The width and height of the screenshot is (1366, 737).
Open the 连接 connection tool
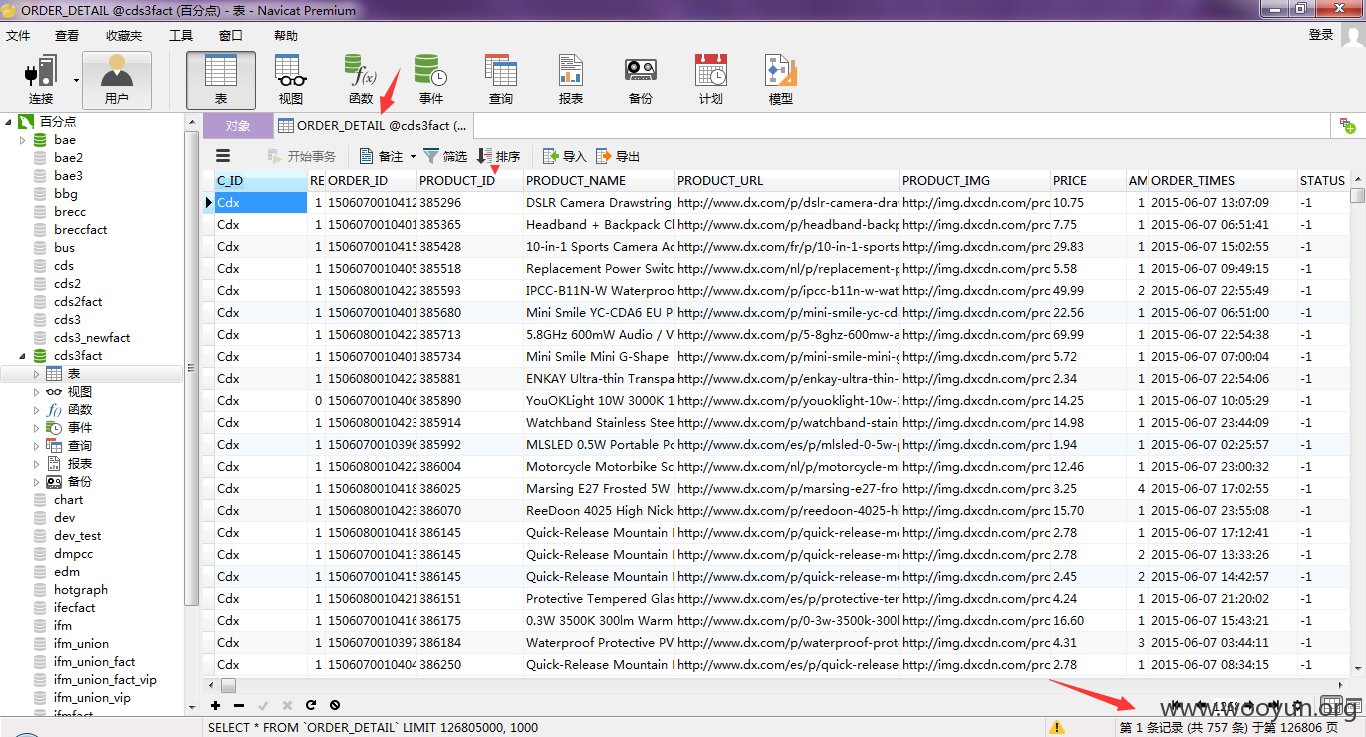pos(41,80)
